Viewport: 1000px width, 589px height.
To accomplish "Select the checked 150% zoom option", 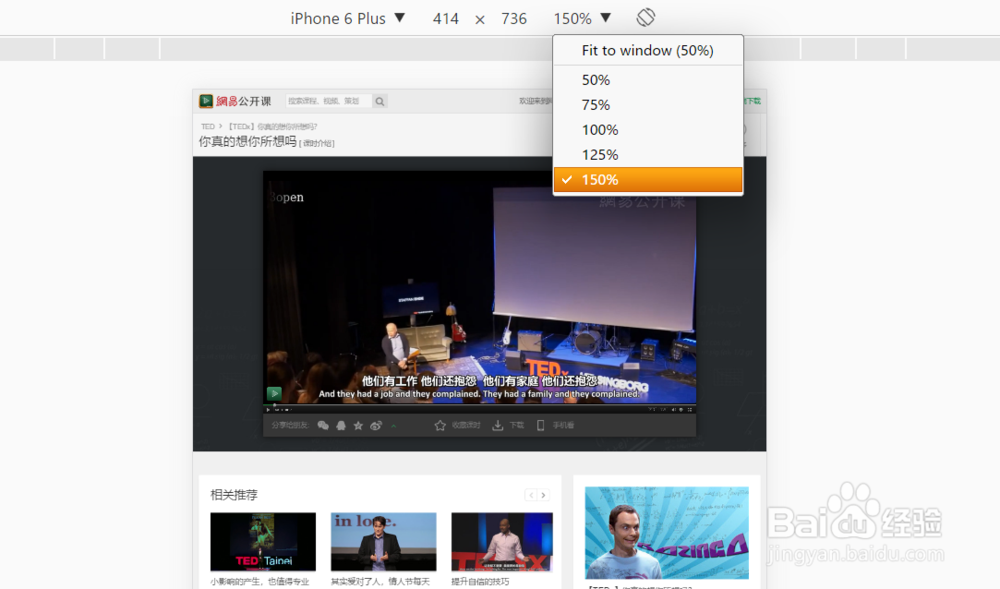I will [647, 180].
